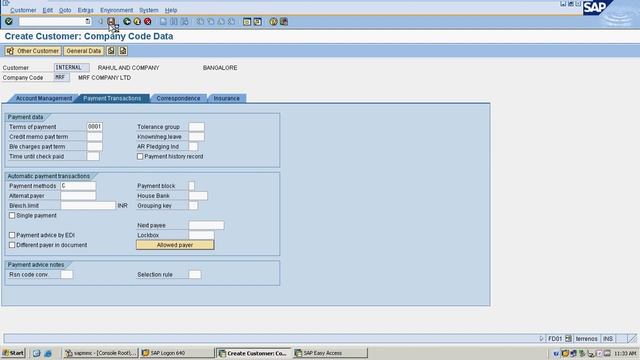Tick the Payment history record checkbox
Viewport: 640px width, 360px height.
[140, 156]
